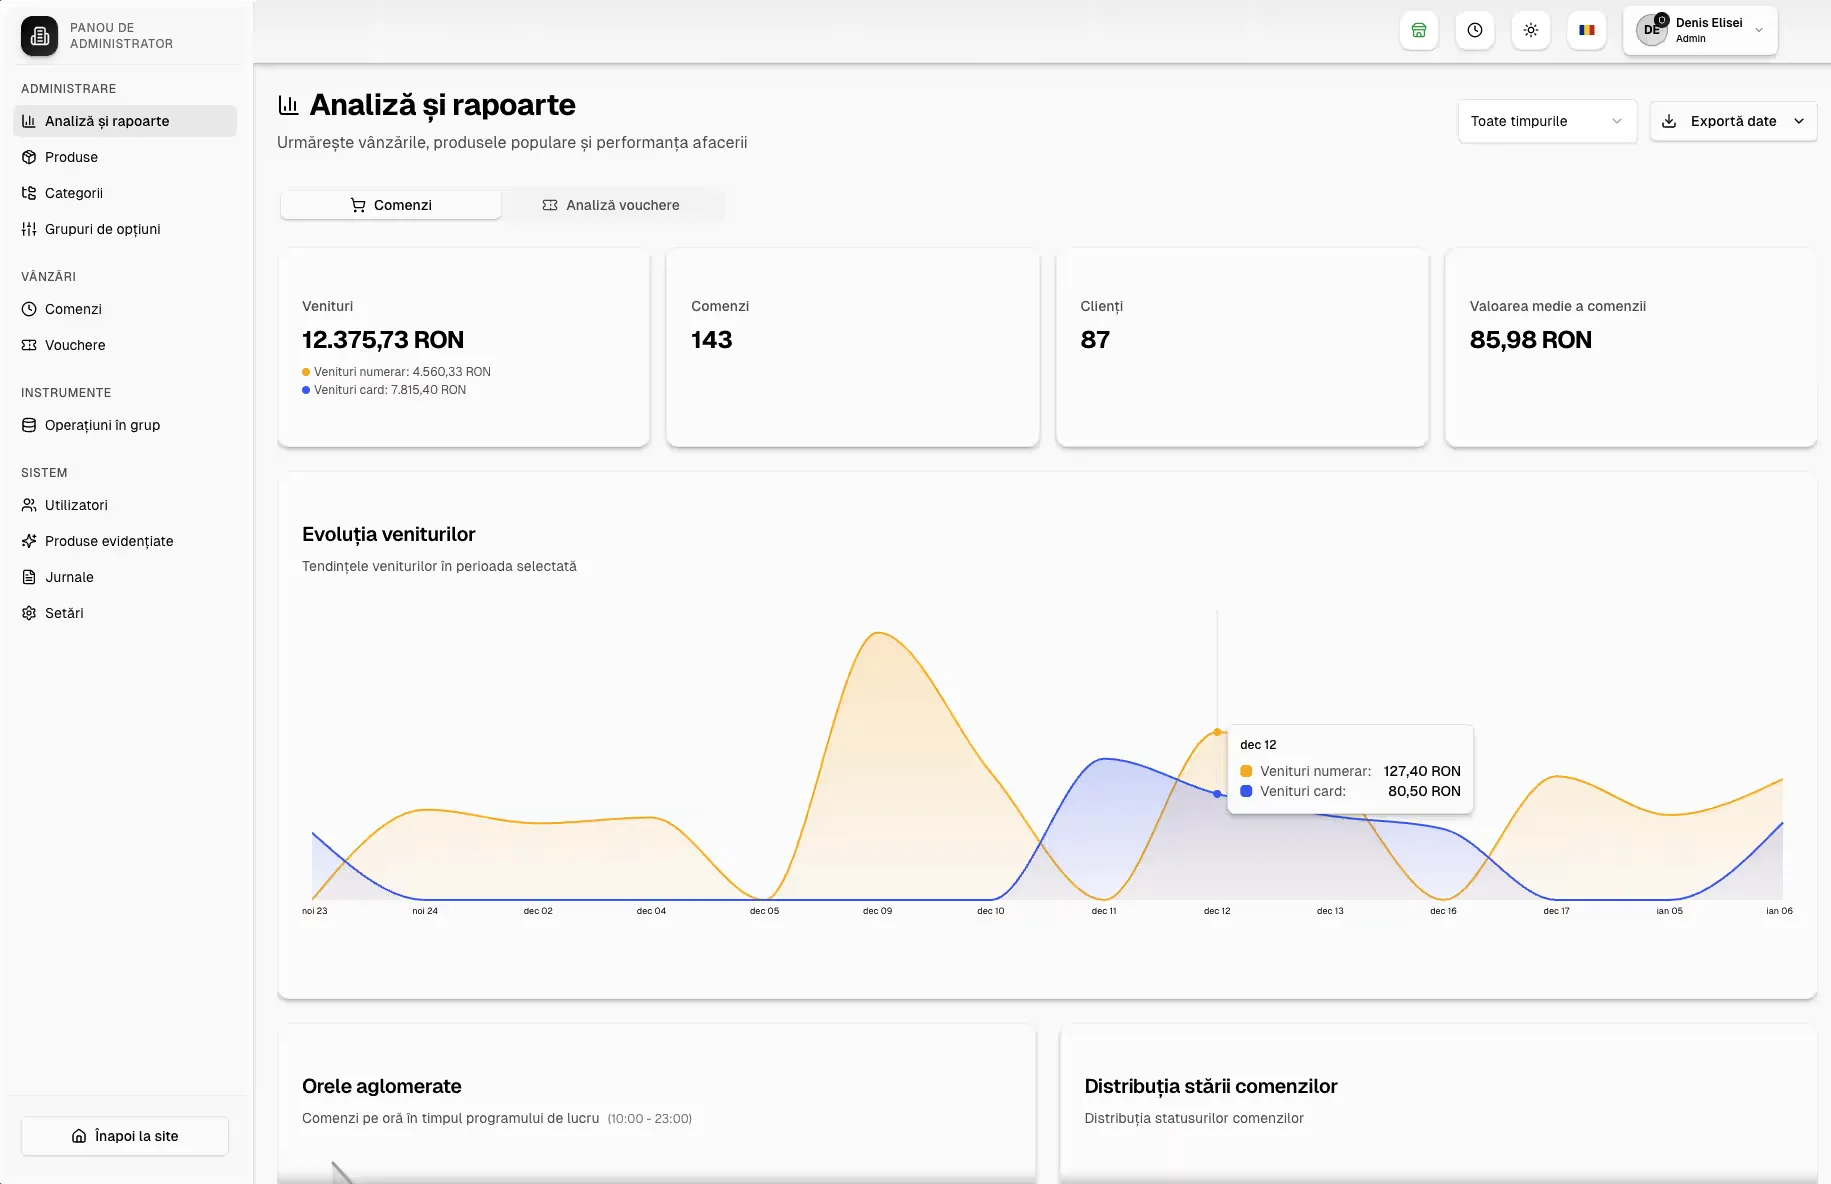This screenshot has width=1831, height=1184.
Task: Open the clock history icon in header
Action: [1474, 30]
